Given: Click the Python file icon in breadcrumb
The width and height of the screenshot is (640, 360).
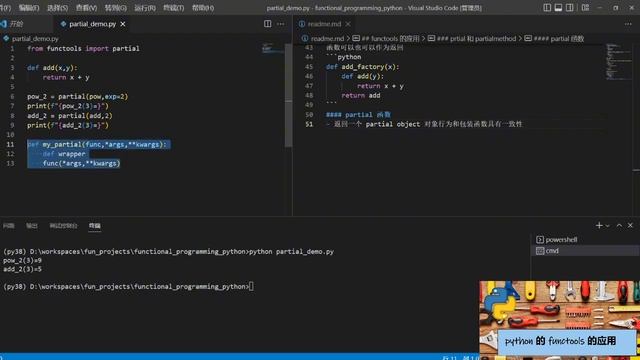Looking at the screenshot, I should pos(6,39).
